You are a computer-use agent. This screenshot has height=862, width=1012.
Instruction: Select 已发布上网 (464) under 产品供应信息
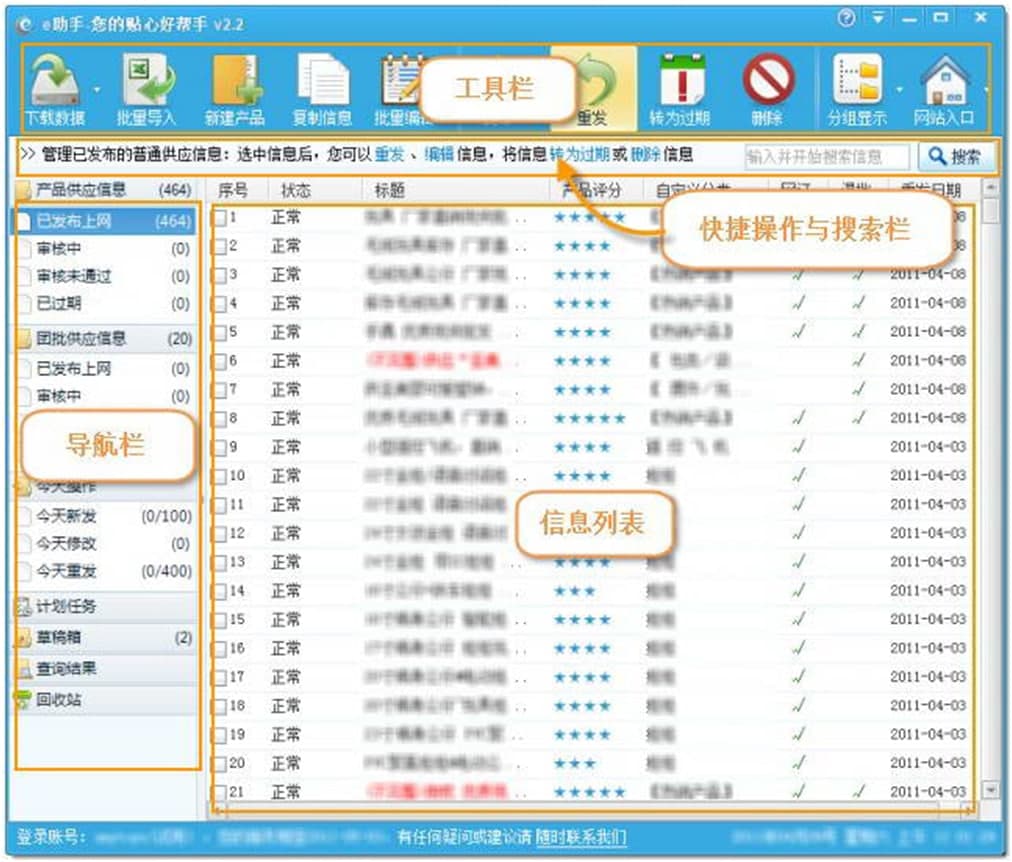[105, 221]
